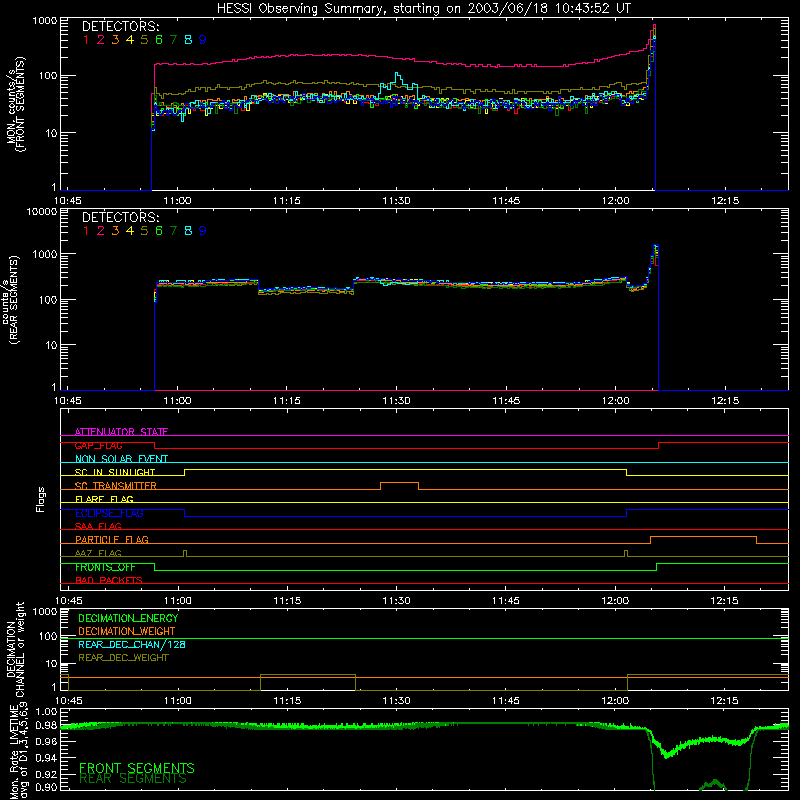Click the vertical 'Flags' axis title
Screen dimensions: 800x800
pyautogui.click(x=41, y=499)
